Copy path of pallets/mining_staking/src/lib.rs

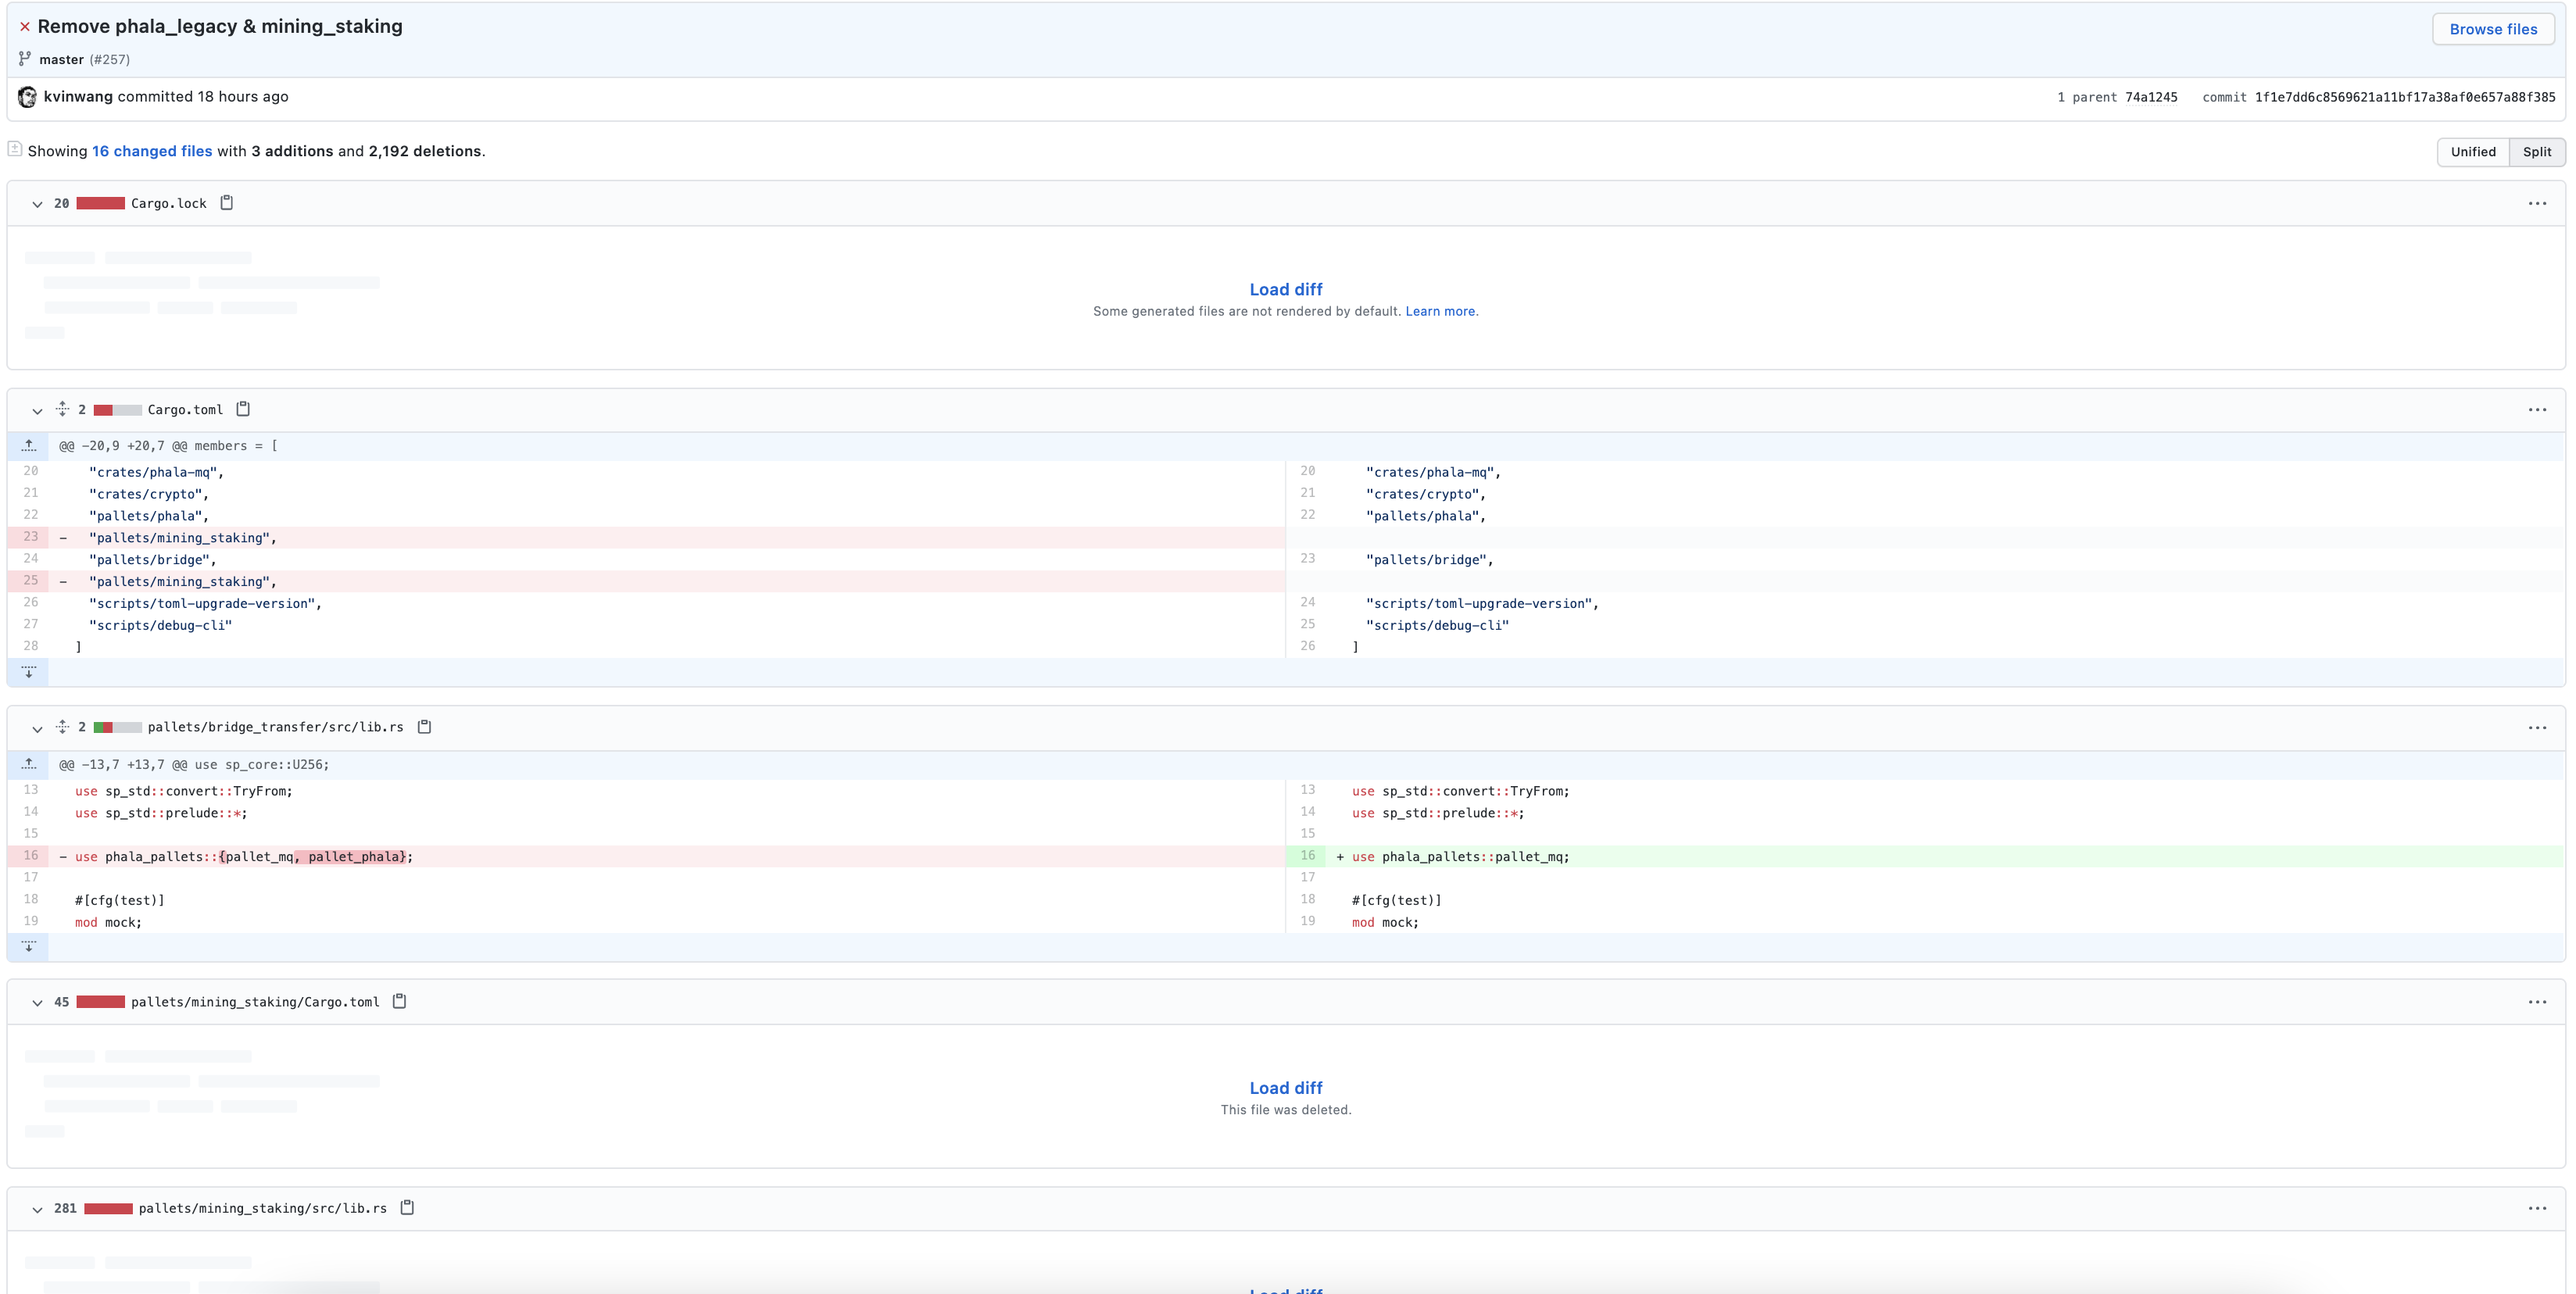(407, 1208)
